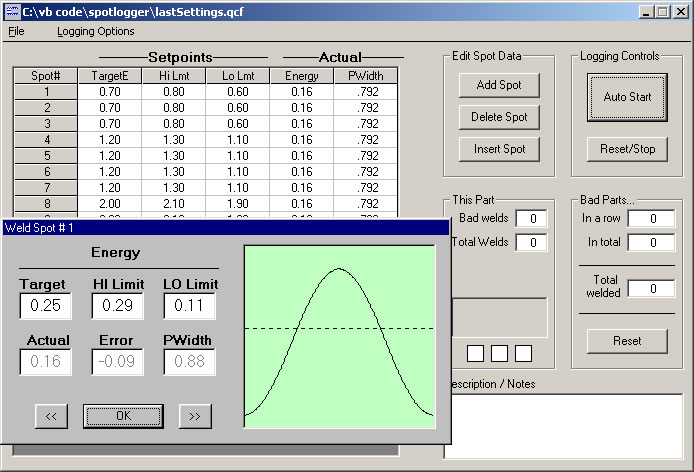
Task: Select the PWidth column header
Action: tap(366, 76)
